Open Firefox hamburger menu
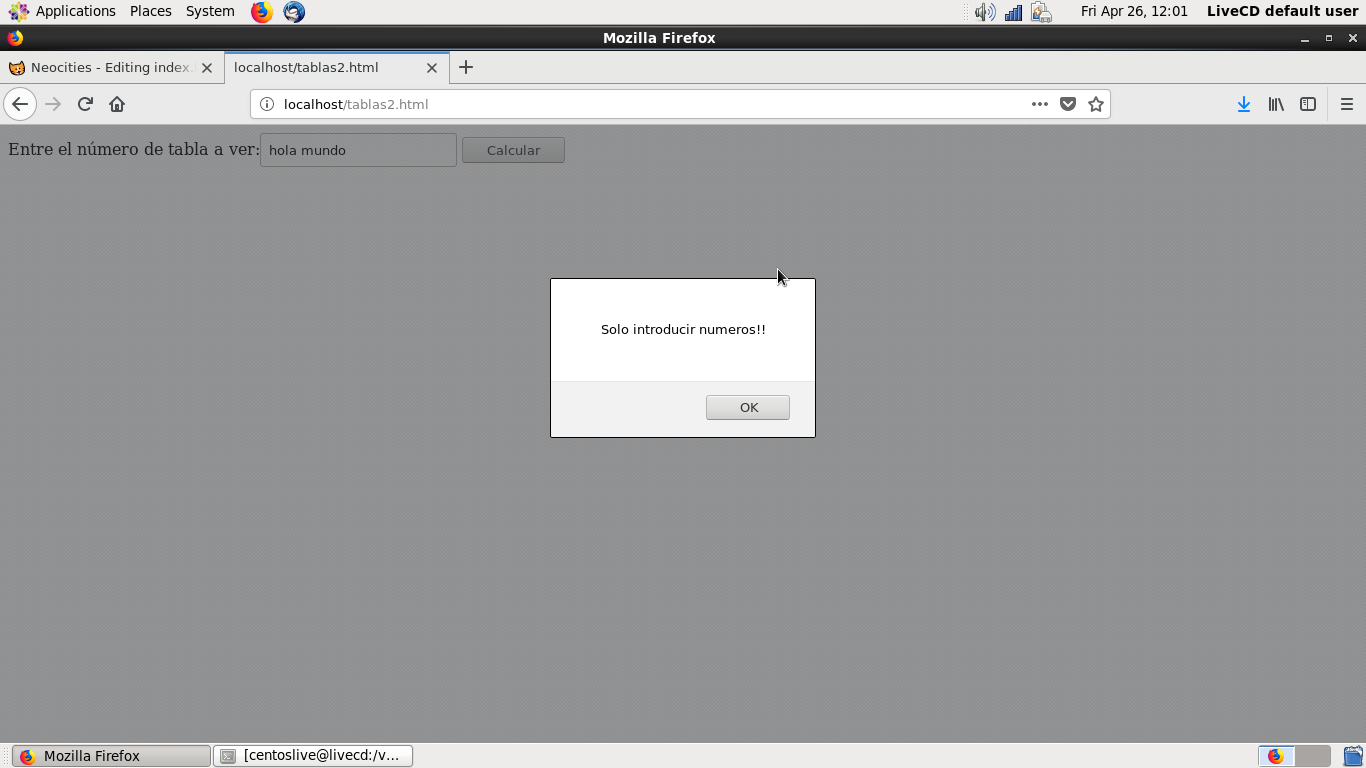The image size is (1366, 768). coord(1346,104)
